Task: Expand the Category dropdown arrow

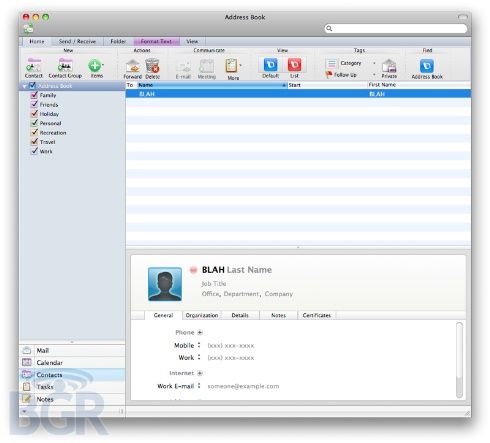Action: pos(374,63)
